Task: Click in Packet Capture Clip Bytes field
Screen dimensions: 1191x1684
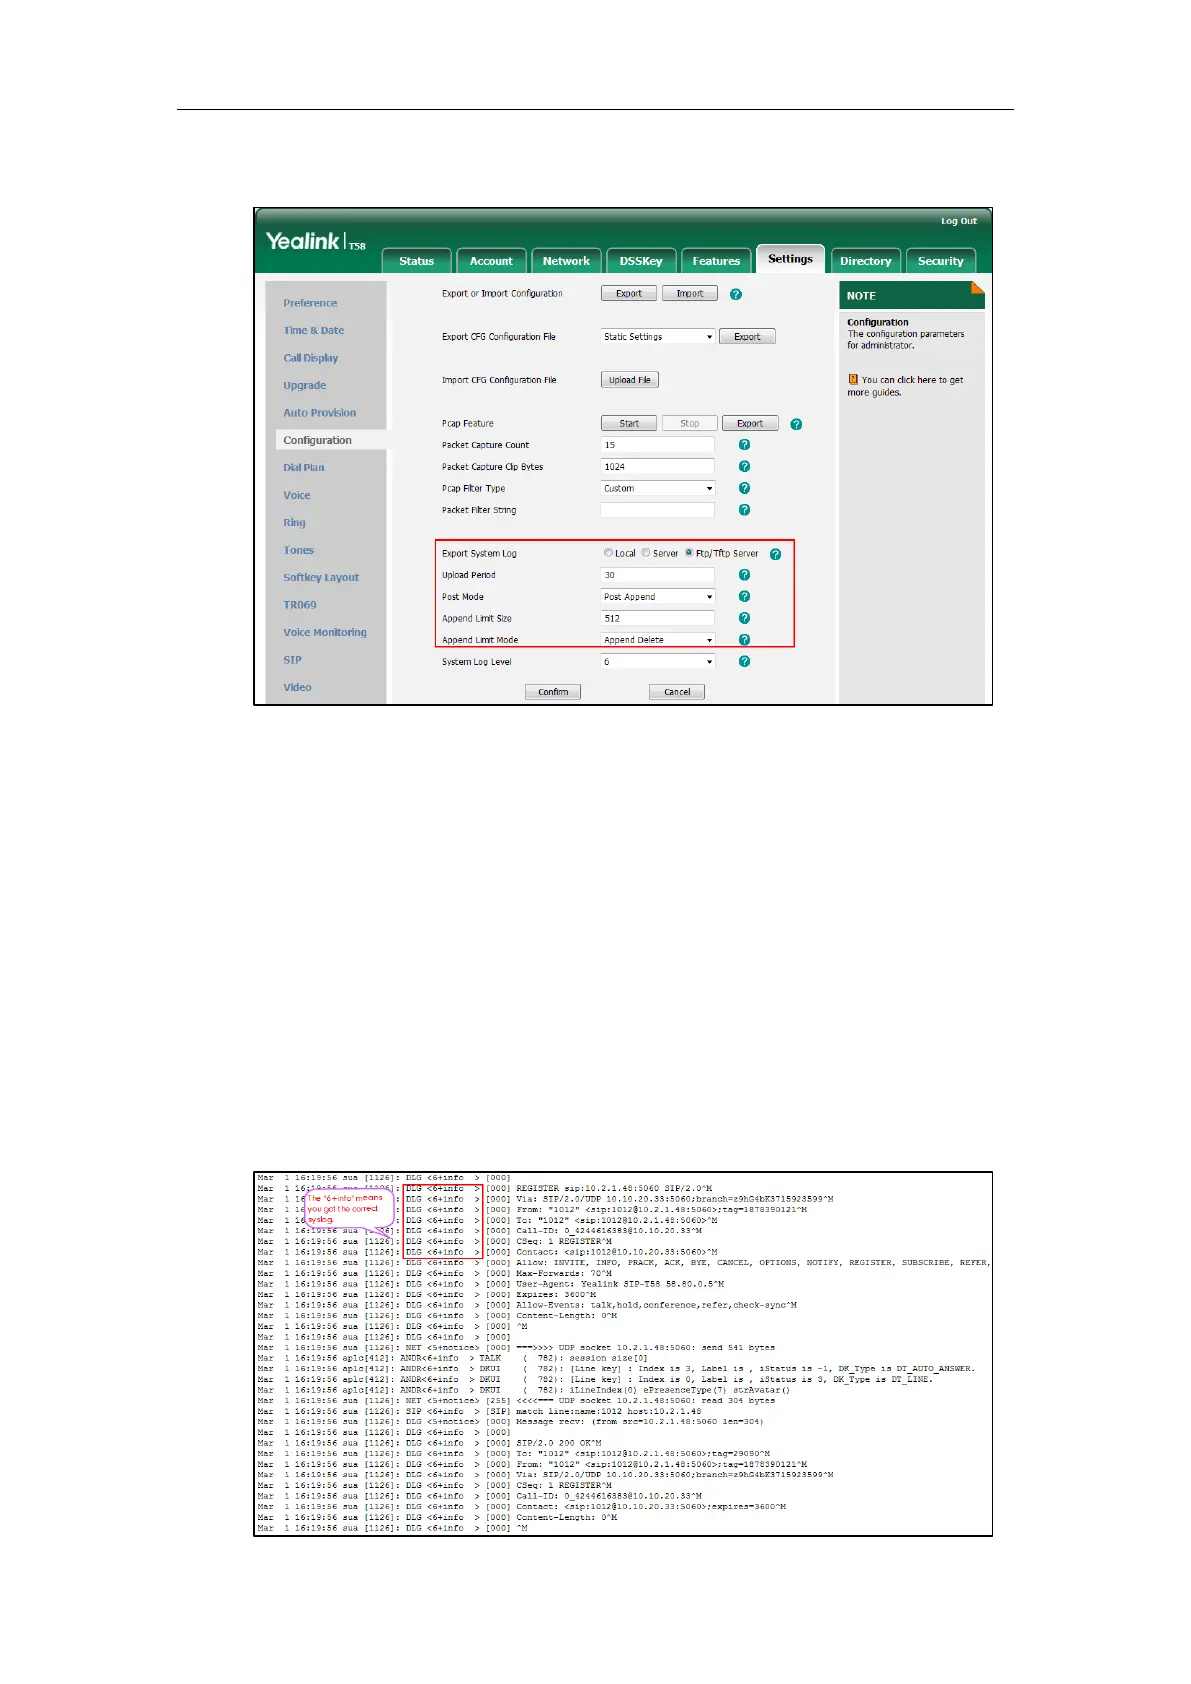Action: click(x=658, y=467)
